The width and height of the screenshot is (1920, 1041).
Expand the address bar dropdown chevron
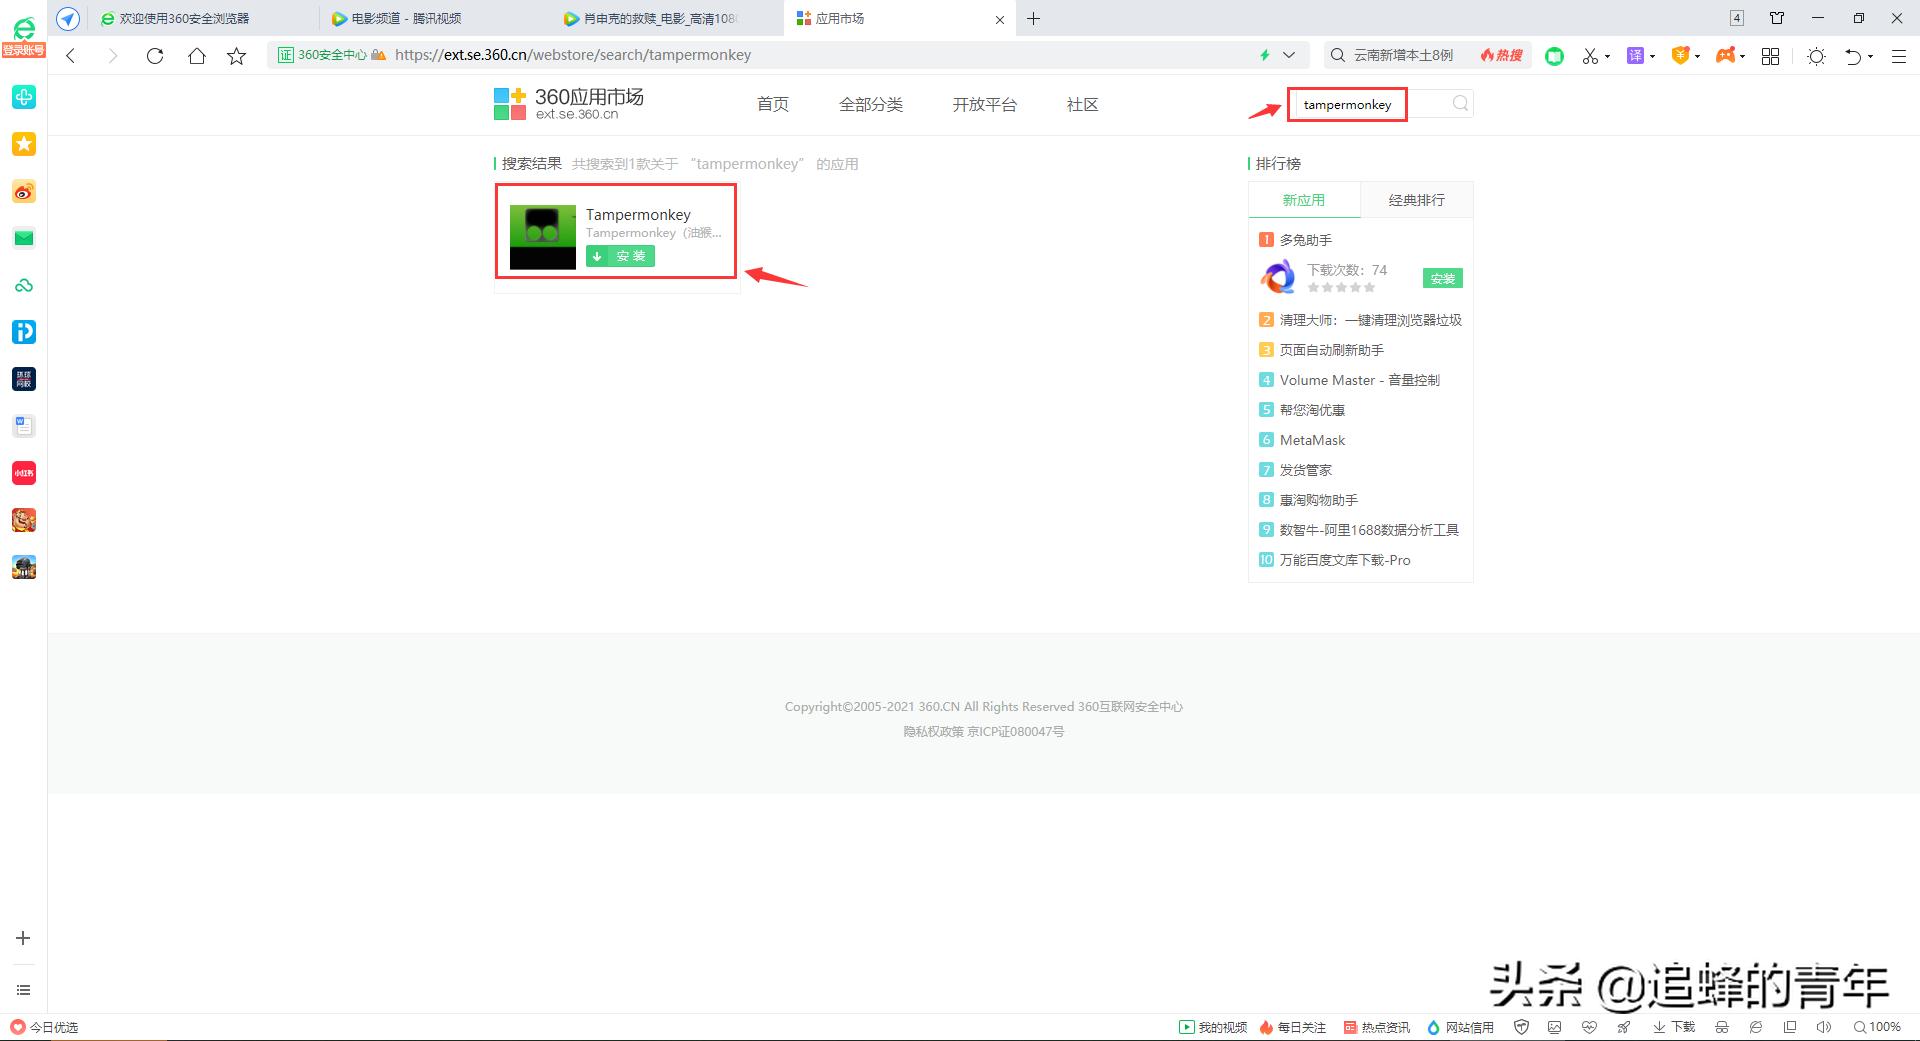click(1289, 55)
